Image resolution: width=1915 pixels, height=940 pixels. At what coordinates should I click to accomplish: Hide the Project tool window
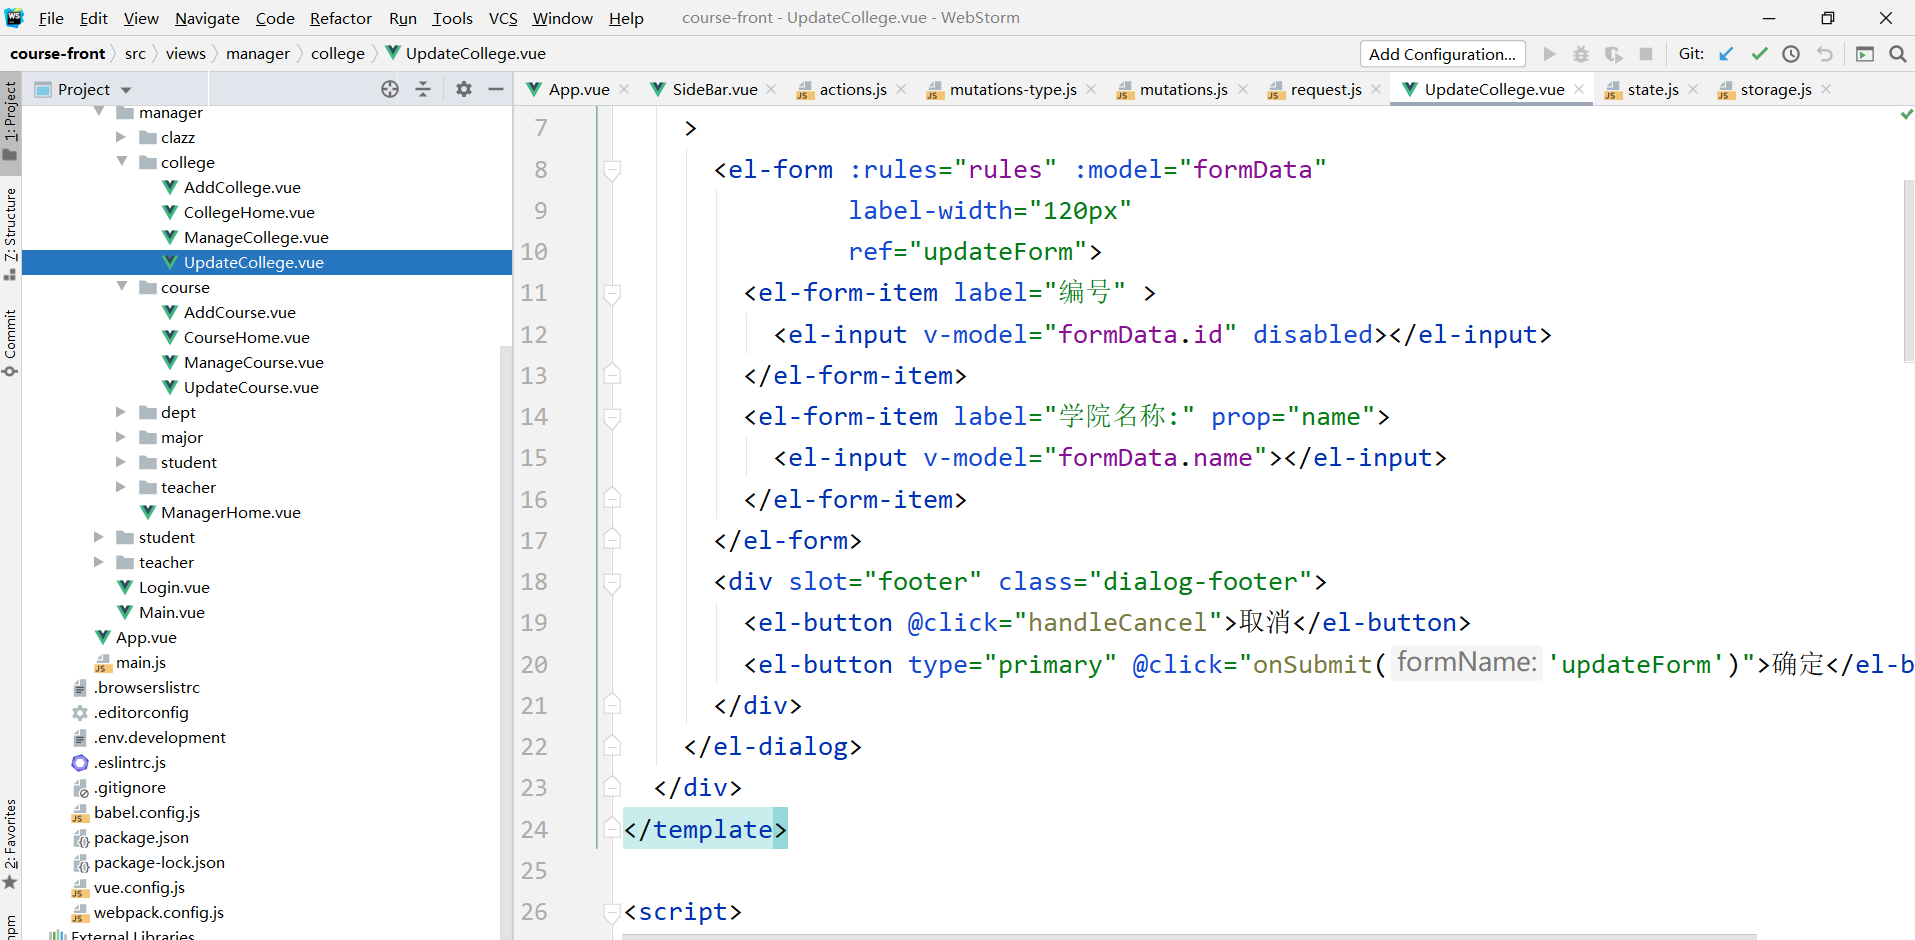[x=496, y=89]
